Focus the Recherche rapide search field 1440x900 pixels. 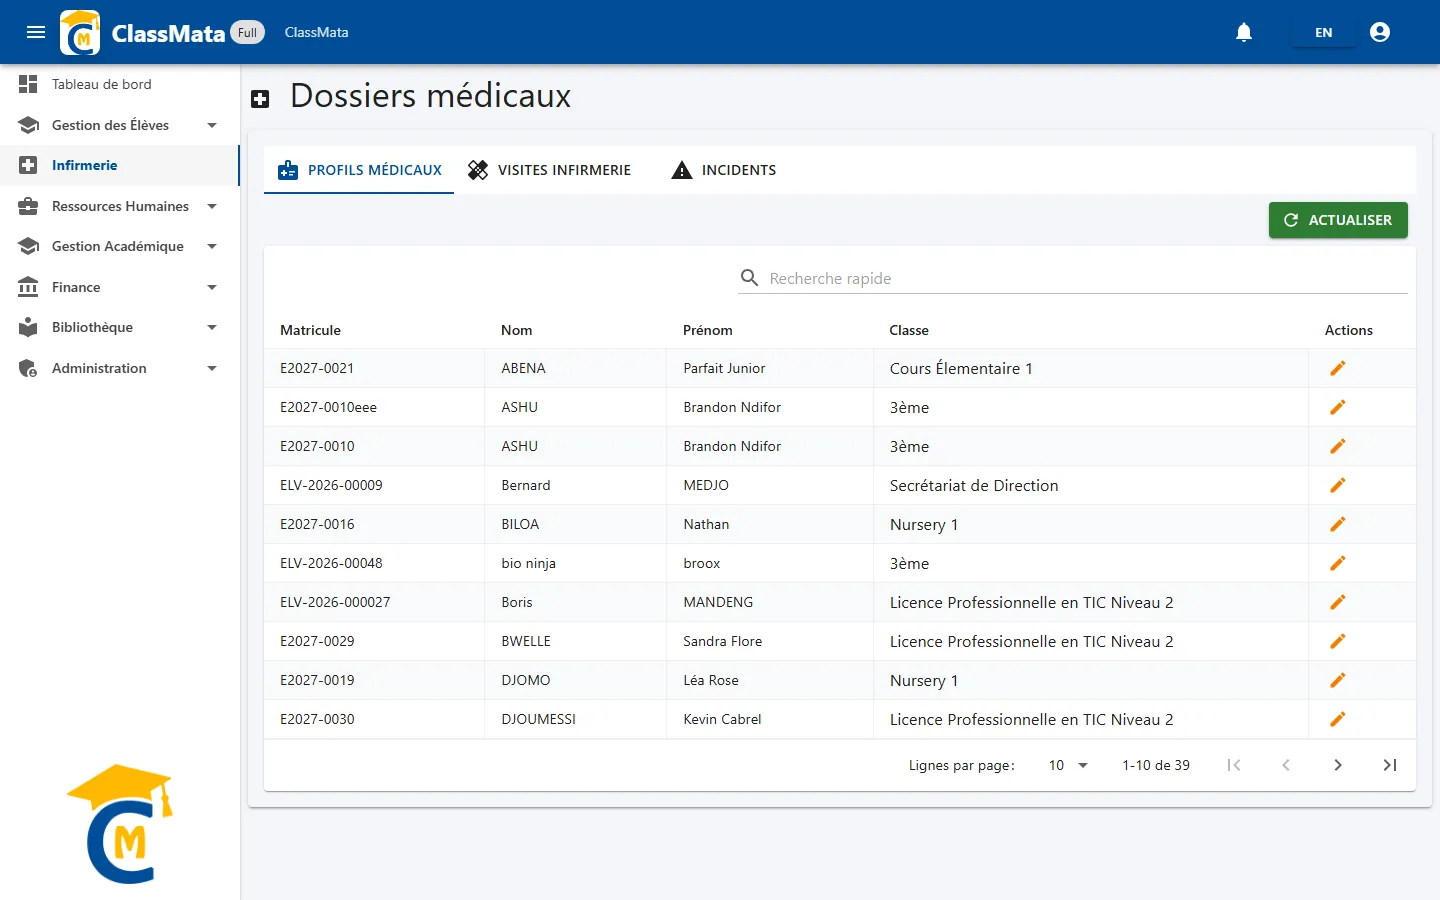click(x=1086, y=278)
